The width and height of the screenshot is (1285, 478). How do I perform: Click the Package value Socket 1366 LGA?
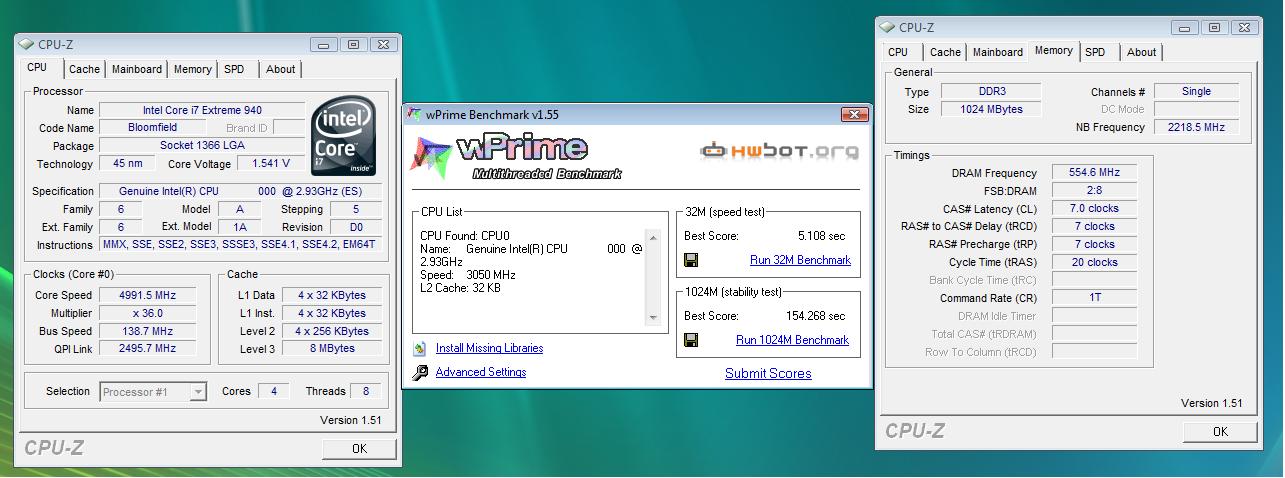point(203,146)
